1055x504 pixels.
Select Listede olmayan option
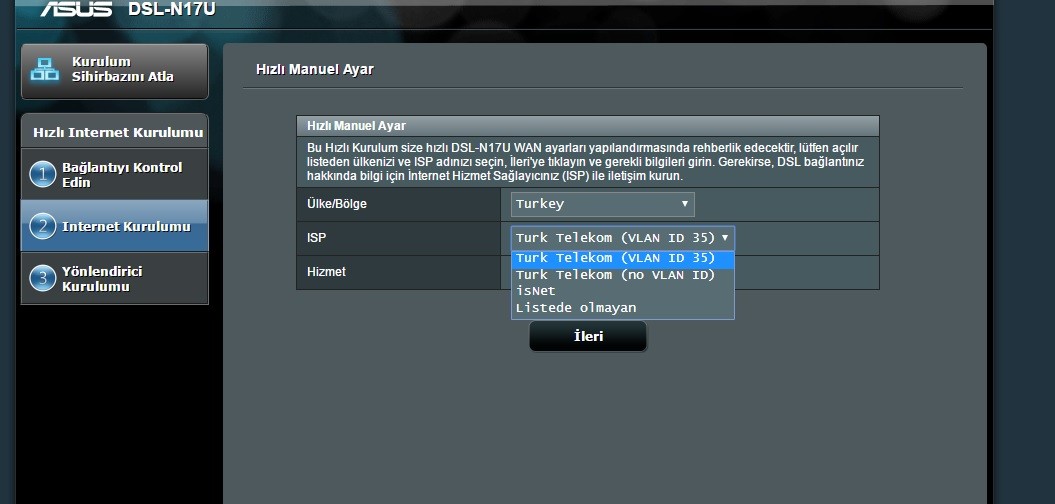622,308
